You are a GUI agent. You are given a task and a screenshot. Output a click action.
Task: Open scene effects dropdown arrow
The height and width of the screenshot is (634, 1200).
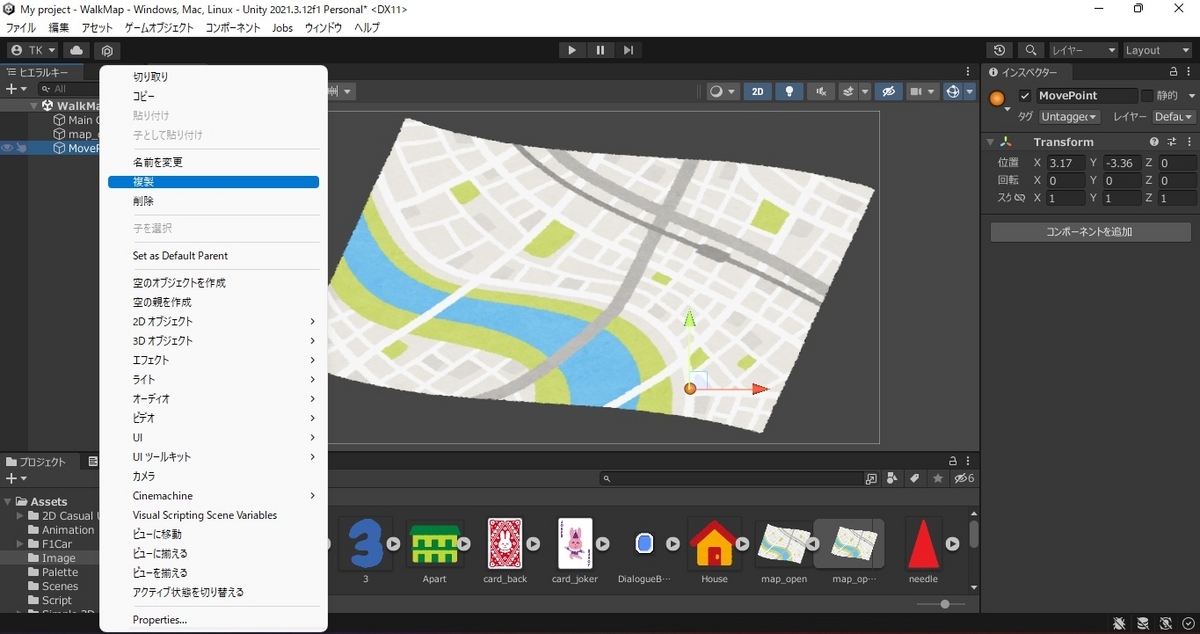coord(863,91)
